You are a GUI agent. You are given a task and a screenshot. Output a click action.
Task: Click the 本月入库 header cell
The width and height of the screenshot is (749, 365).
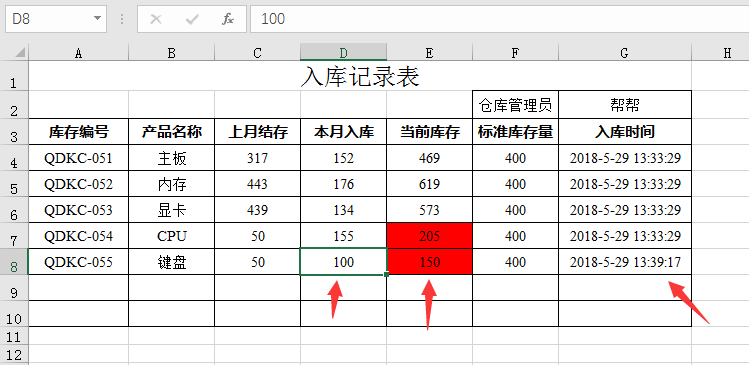coord(343,132)
